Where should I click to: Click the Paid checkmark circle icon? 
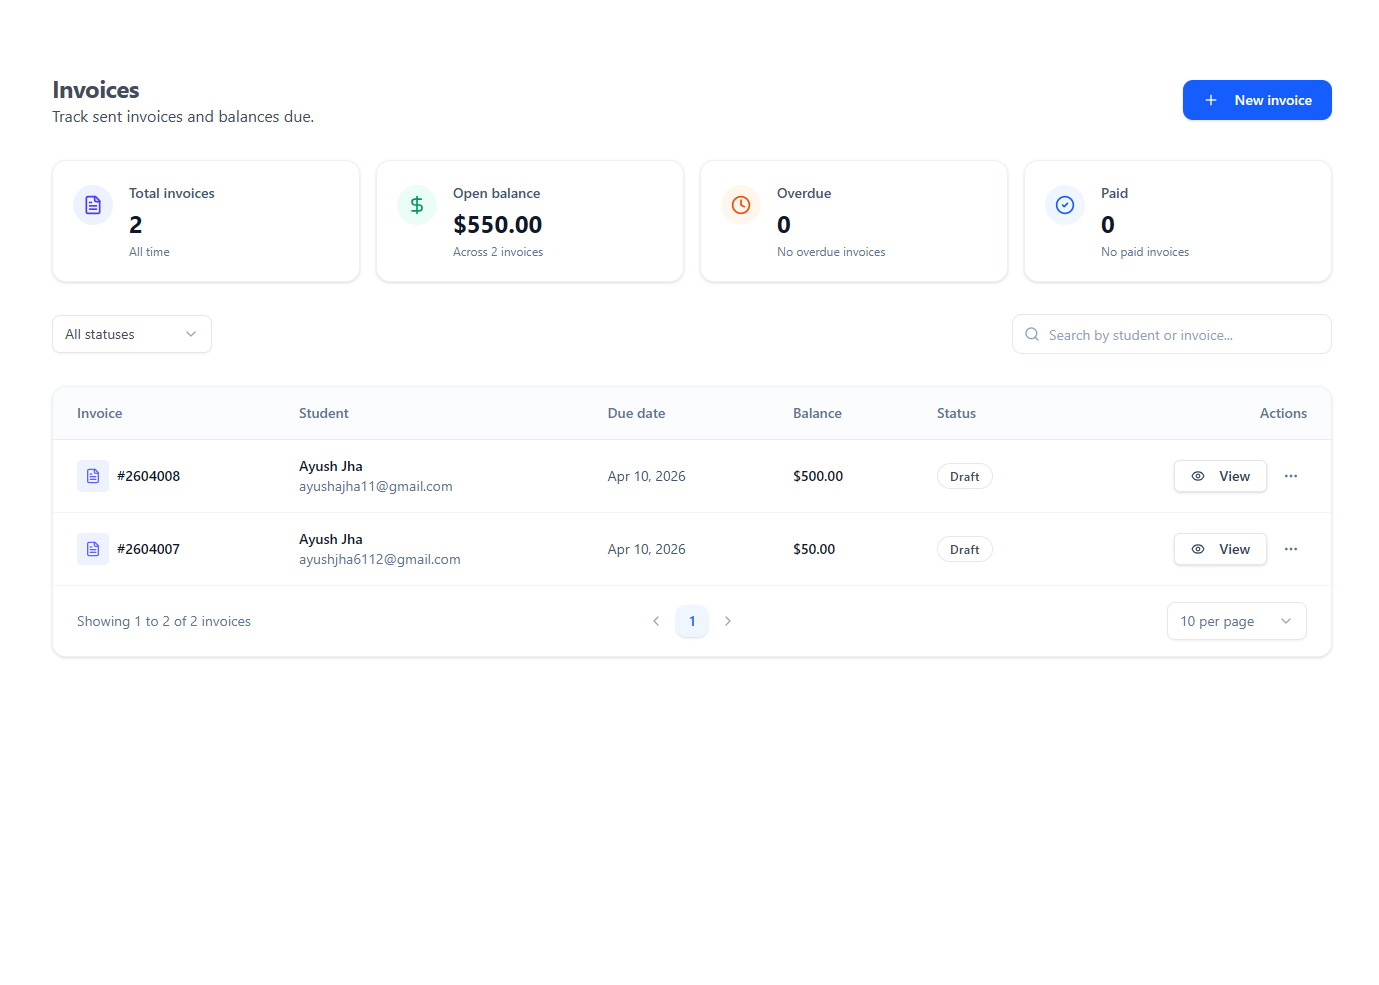point(1065,205)
